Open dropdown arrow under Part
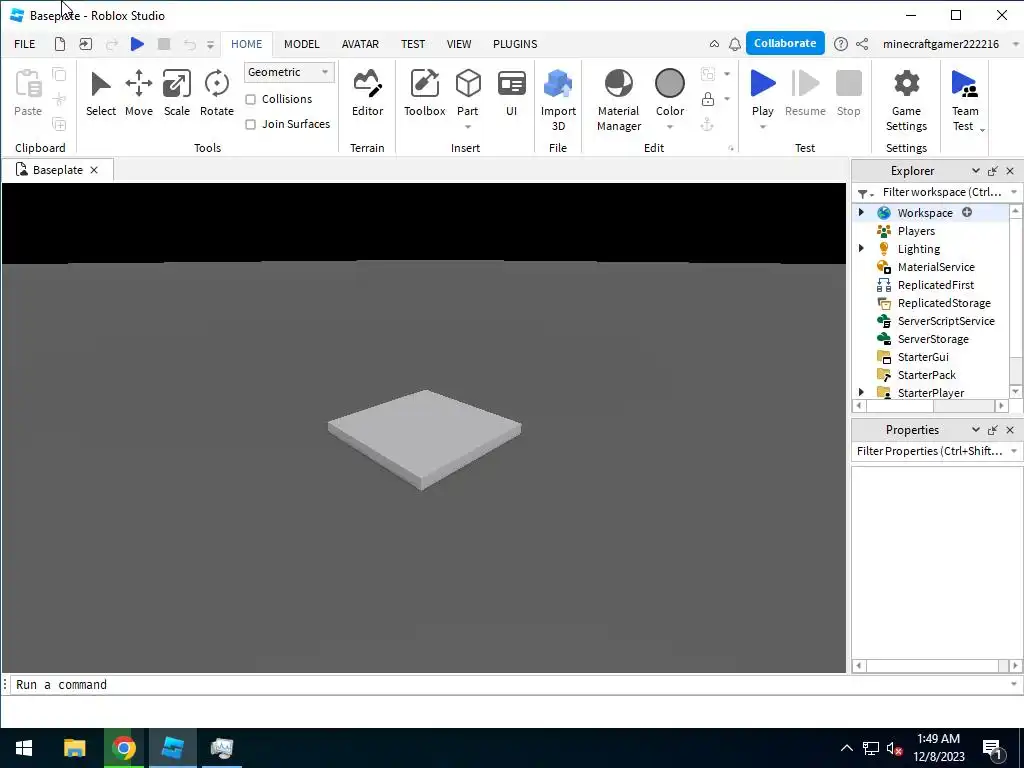 468,127
